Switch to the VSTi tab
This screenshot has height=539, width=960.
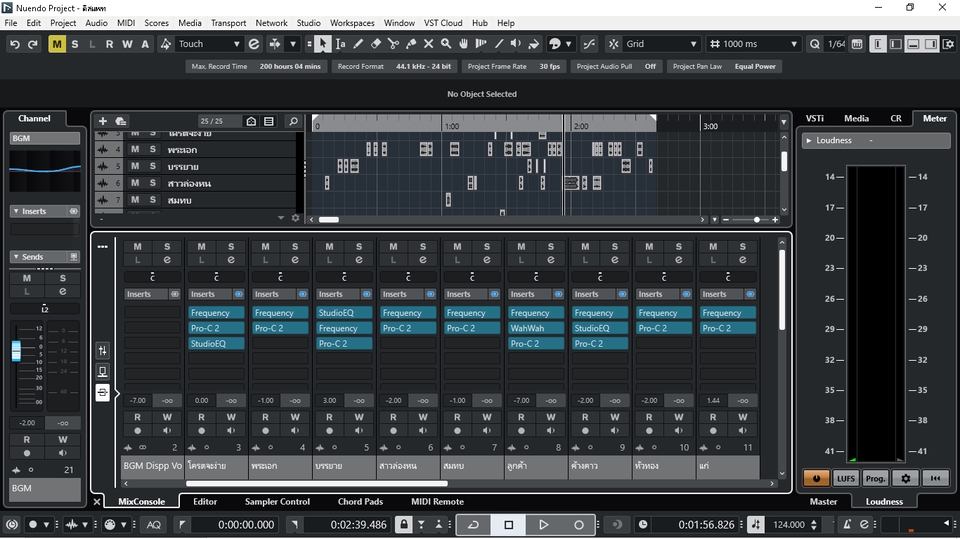click(x=814, y=118)
